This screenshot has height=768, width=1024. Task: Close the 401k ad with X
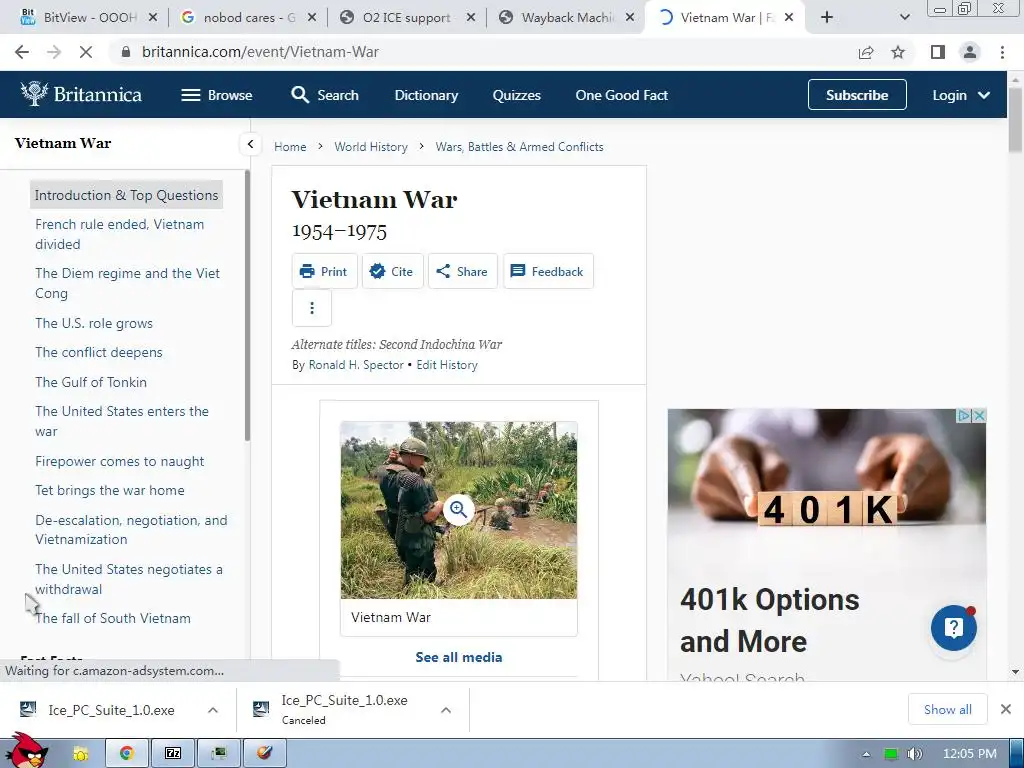[x=979, y=415]
